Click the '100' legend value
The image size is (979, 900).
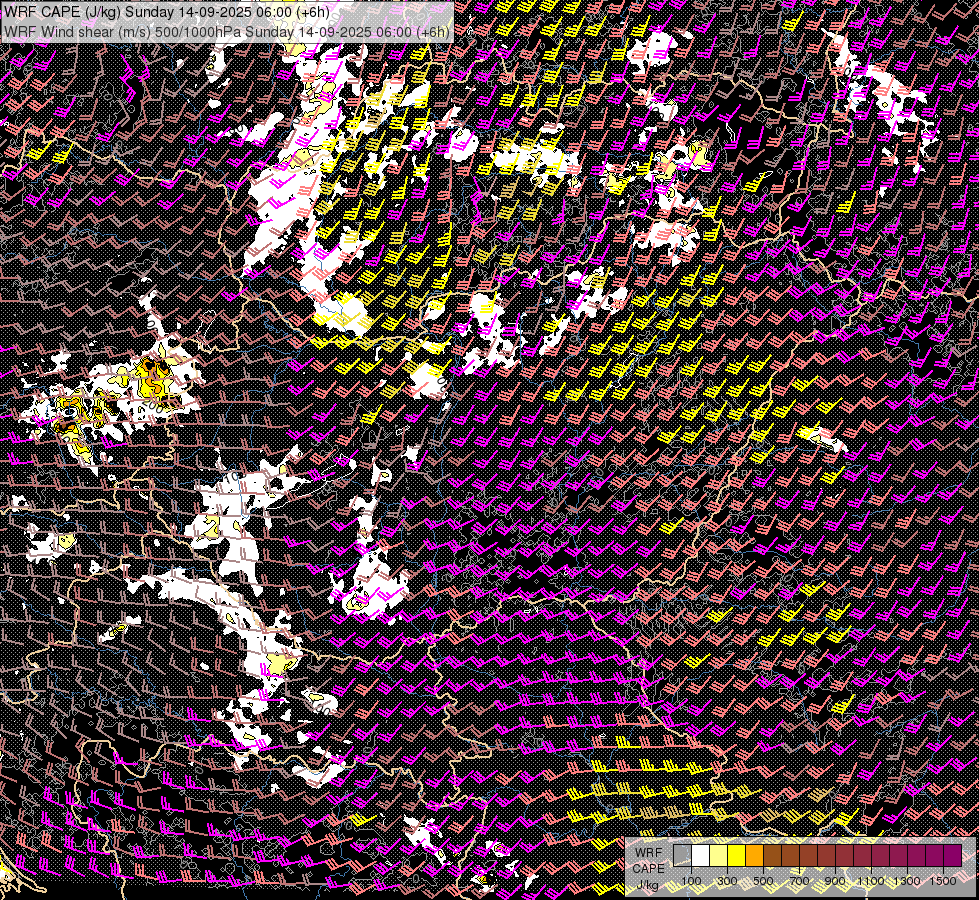click(691, 881)
